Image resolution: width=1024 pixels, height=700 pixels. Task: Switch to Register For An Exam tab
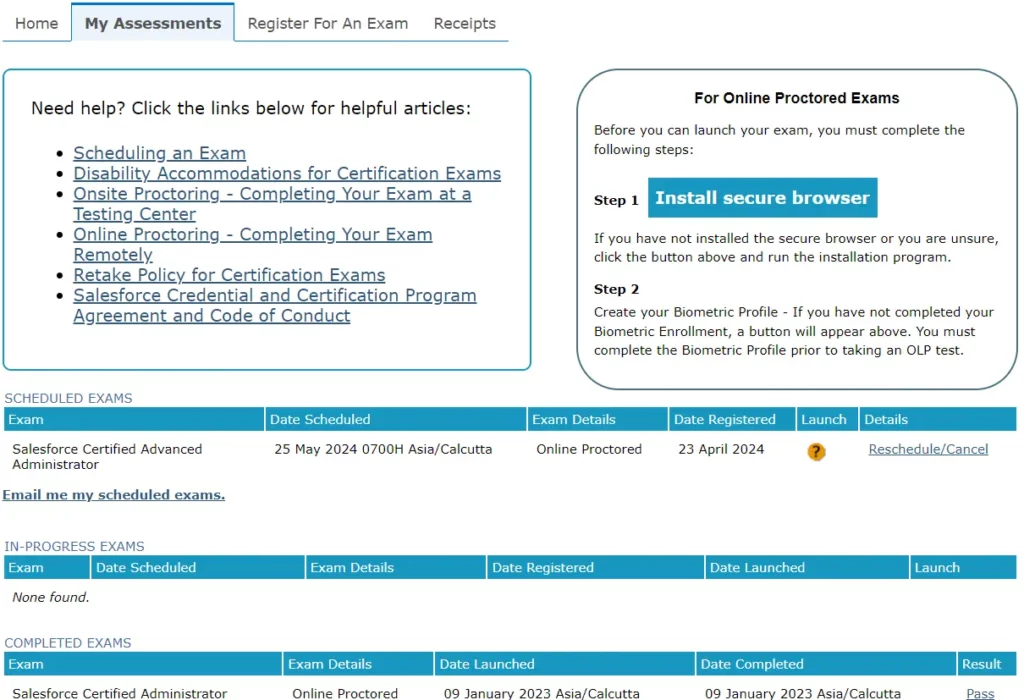328,24
